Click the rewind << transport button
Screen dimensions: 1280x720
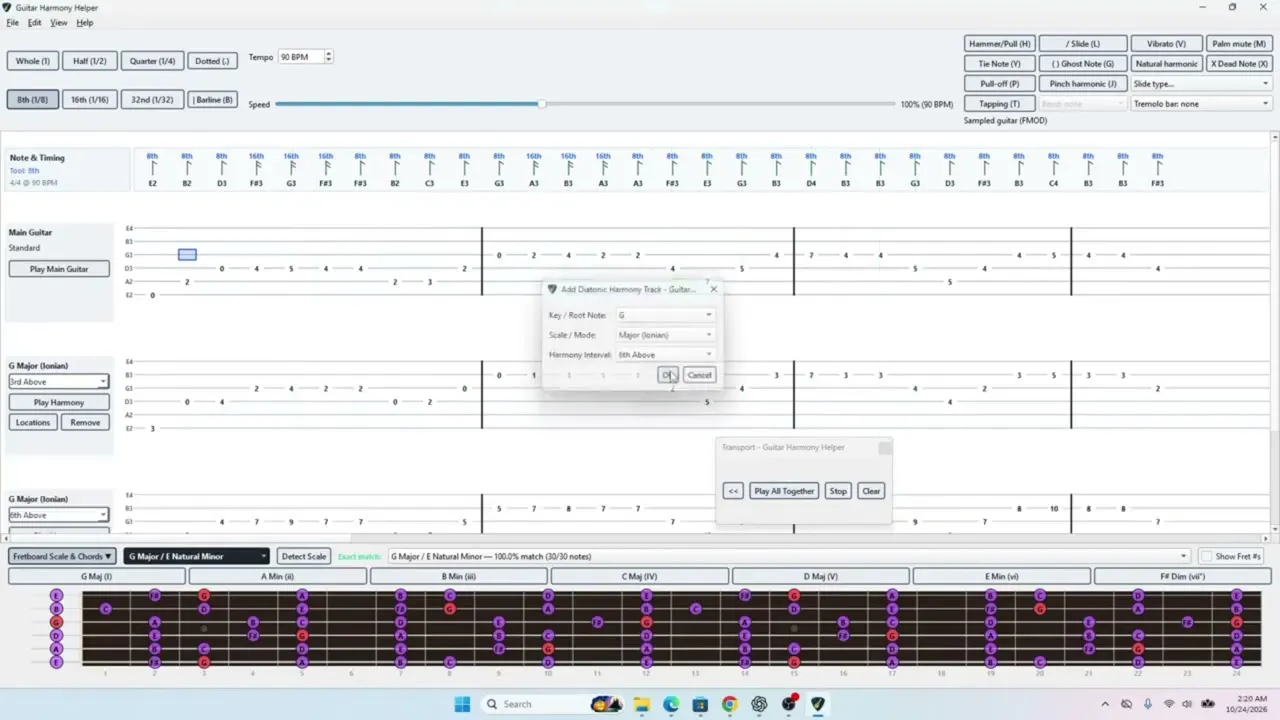(x=733, y=491)
